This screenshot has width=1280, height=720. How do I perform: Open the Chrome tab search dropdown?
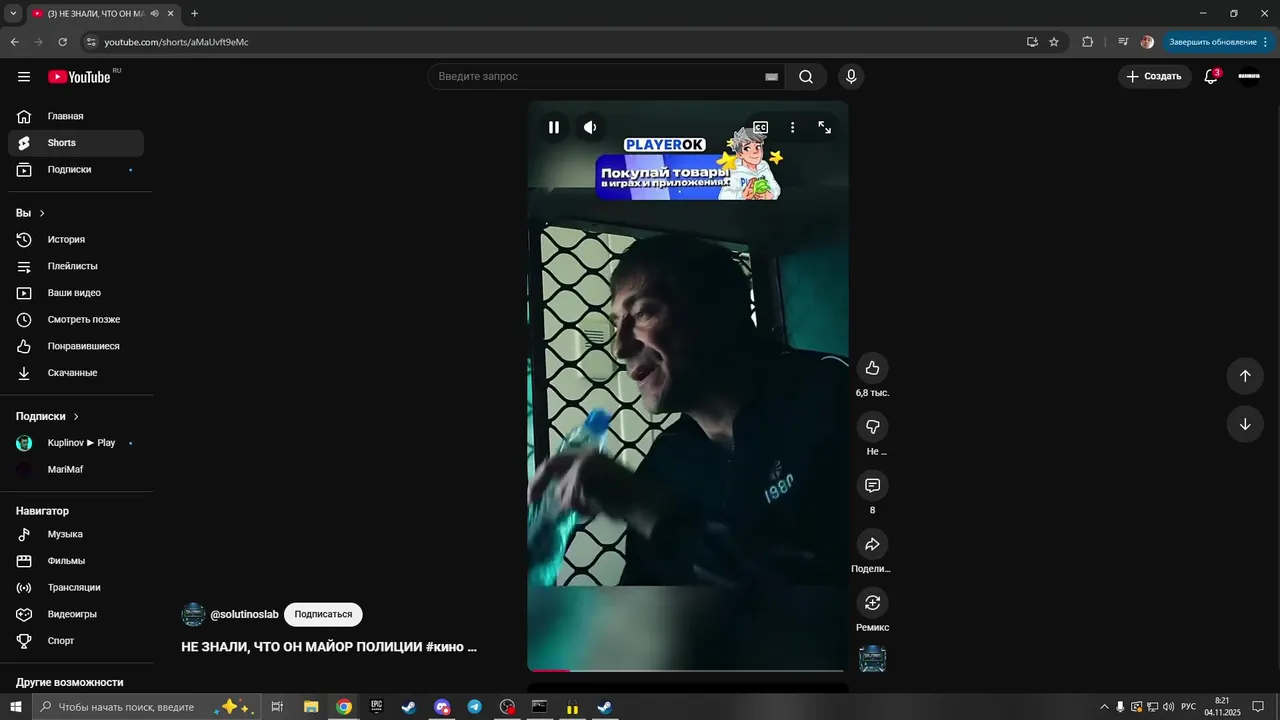(13, 13)
